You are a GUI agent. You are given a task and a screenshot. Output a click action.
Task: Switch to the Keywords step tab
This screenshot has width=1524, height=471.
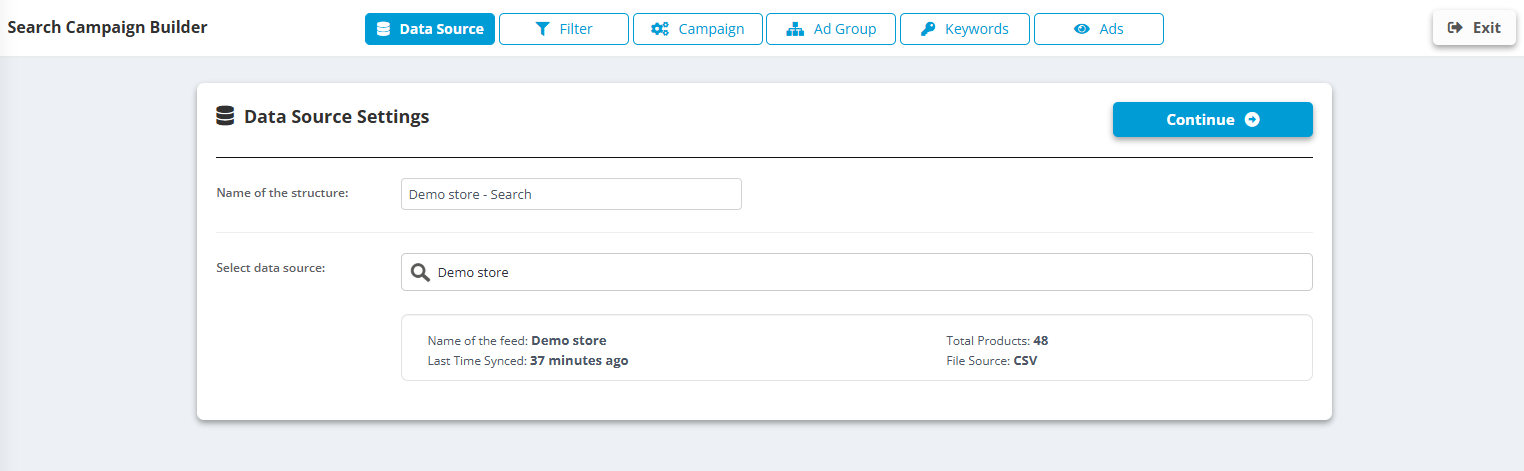point(965,29)
